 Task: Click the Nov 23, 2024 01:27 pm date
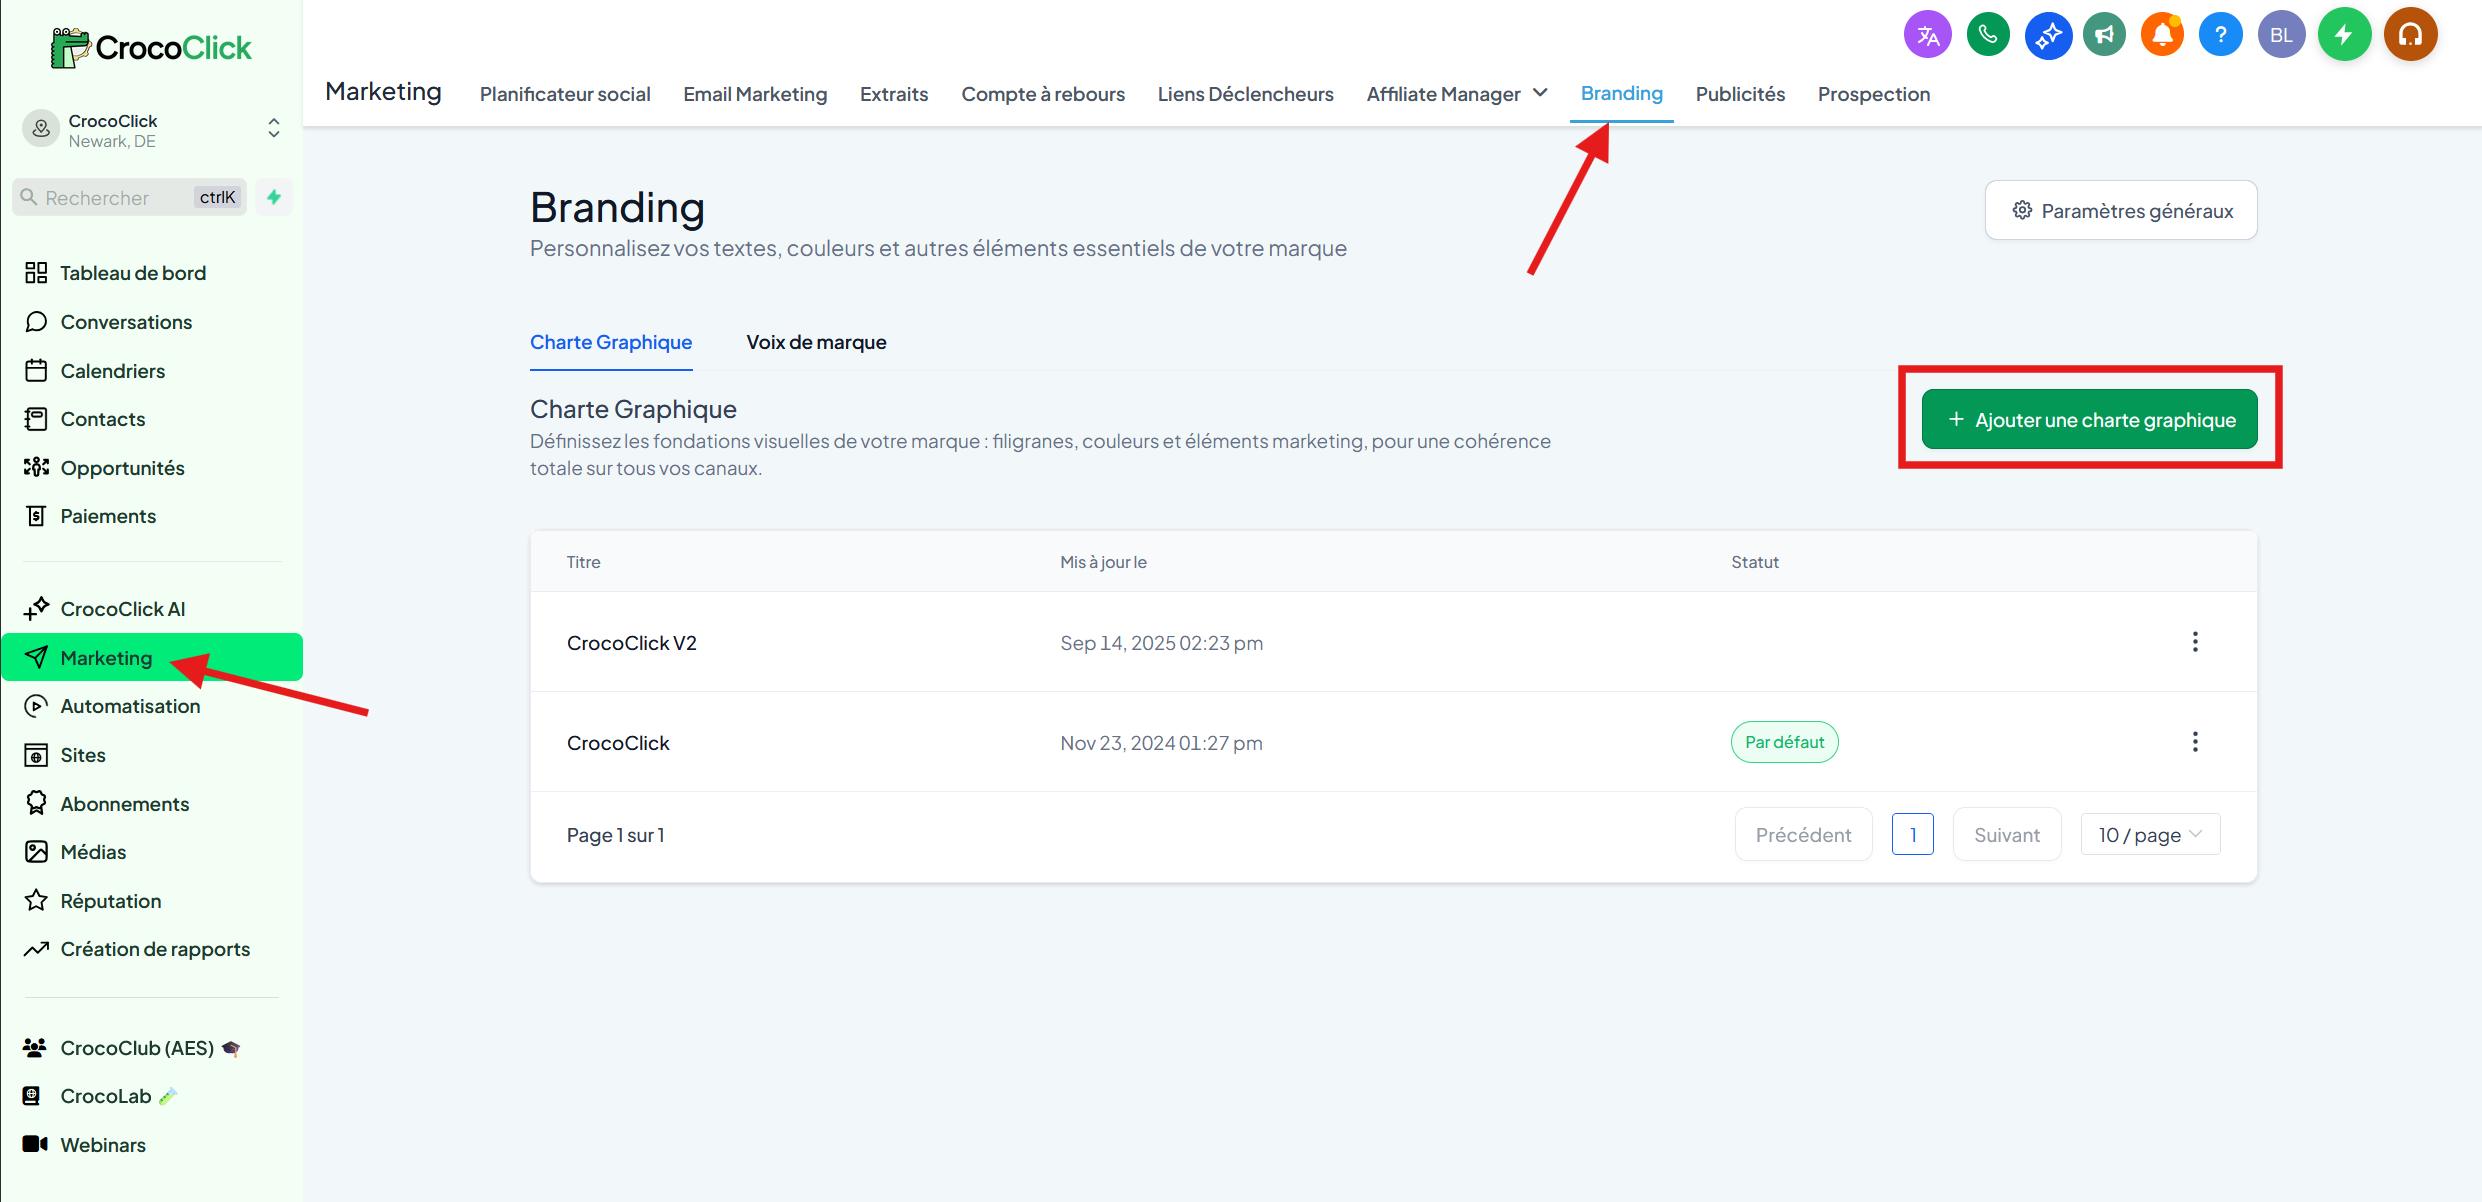pos(1161,743)
